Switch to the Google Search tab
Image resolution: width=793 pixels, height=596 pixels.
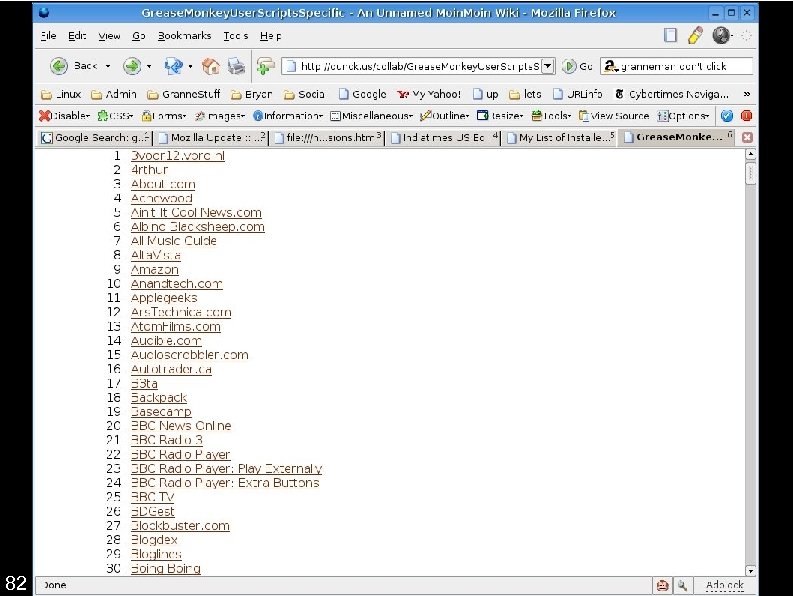[95, 137]
